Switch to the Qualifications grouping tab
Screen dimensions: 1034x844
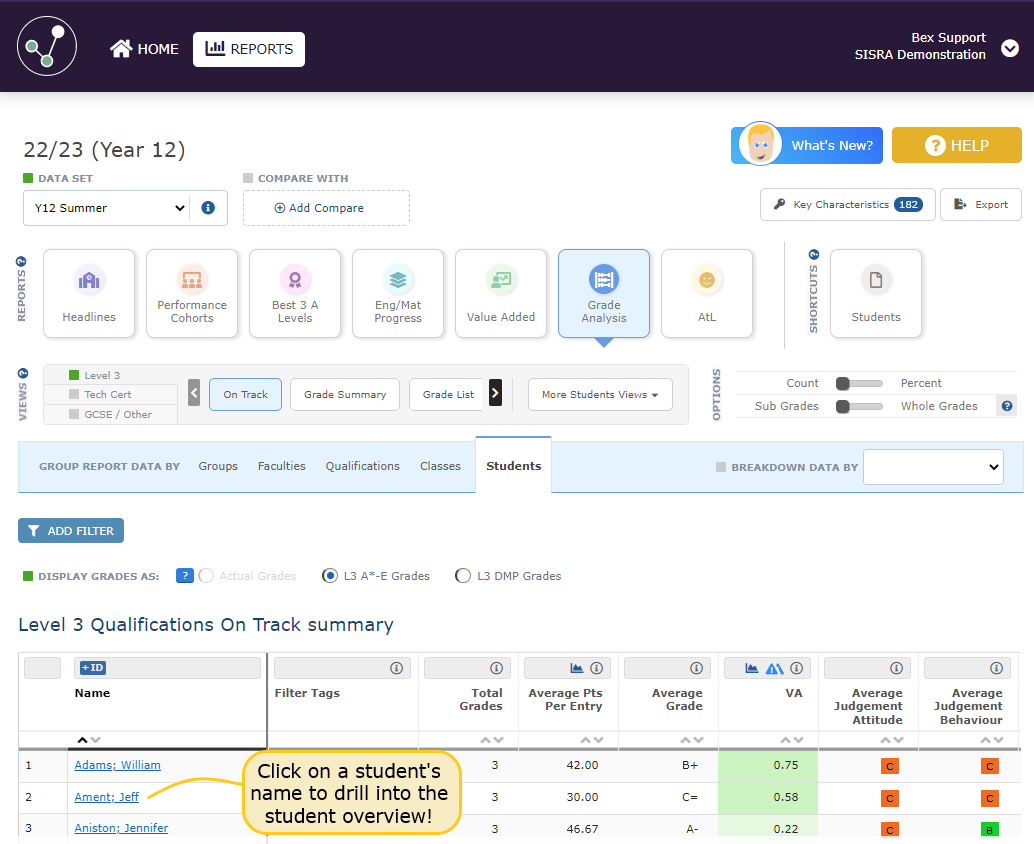[x=362, y=466]
